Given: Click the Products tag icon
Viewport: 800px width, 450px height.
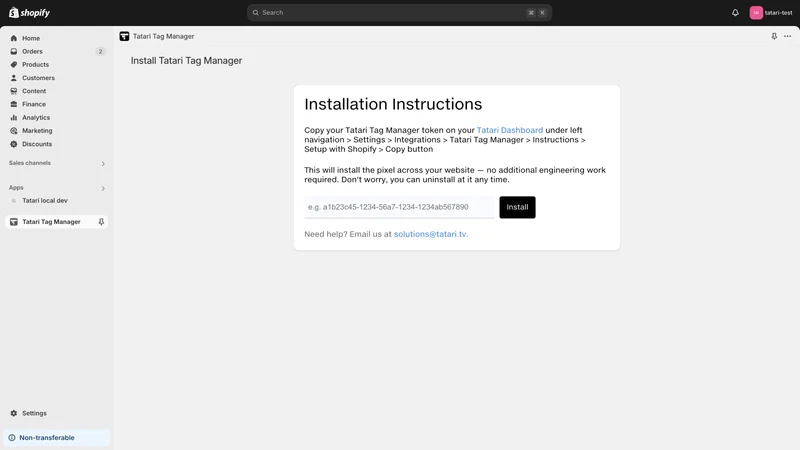Looking at the screenshot, I should 14,65.
